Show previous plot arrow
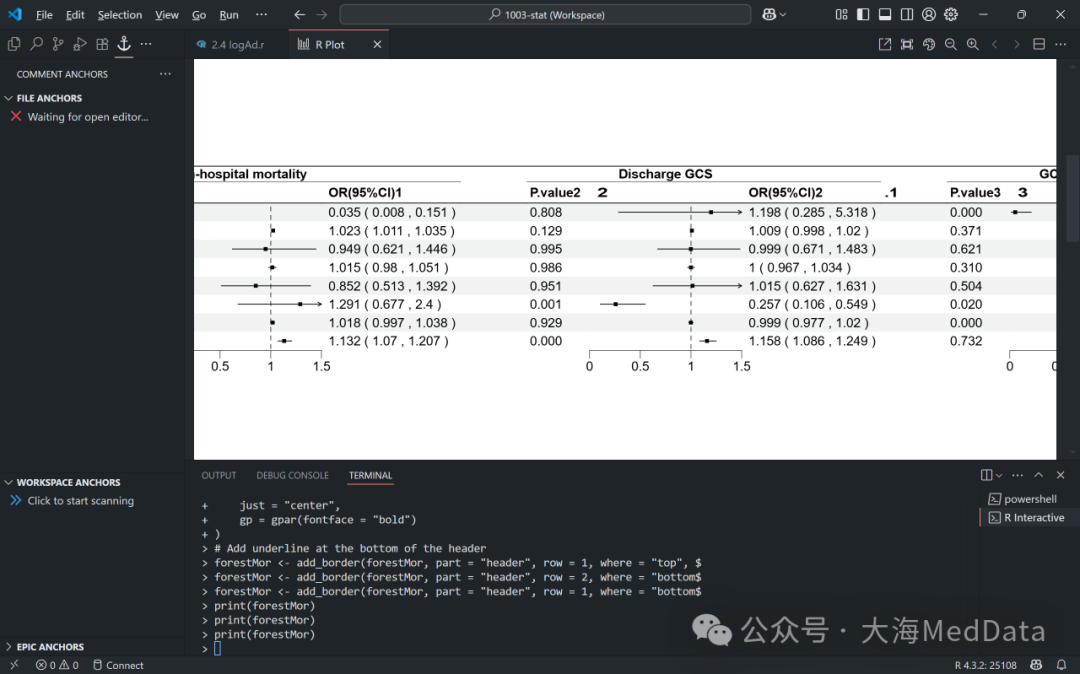1080x674 pixels. (995, 44)
